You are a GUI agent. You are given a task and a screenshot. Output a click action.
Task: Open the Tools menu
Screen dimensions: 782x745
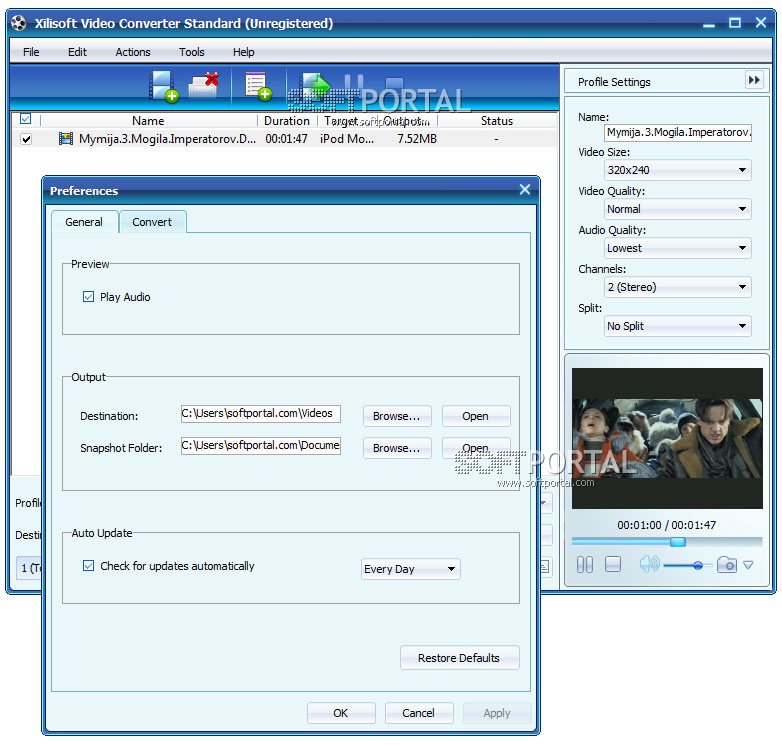192,52
